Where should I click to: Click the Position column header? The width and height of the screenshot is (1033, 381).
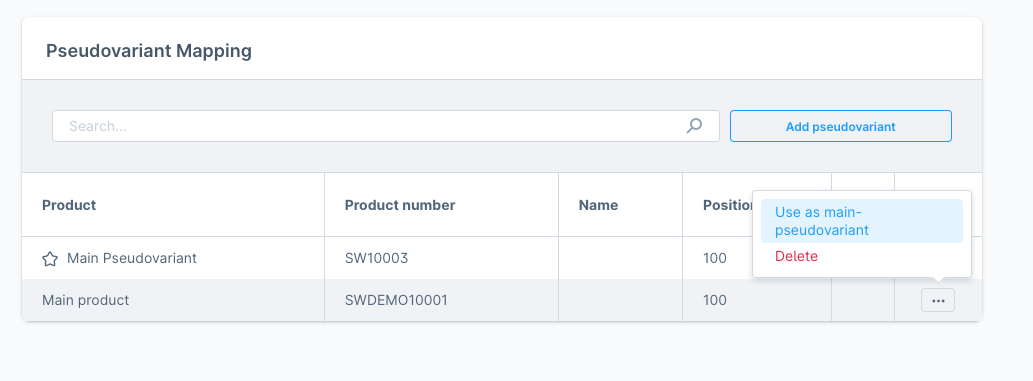coord(727,205)
